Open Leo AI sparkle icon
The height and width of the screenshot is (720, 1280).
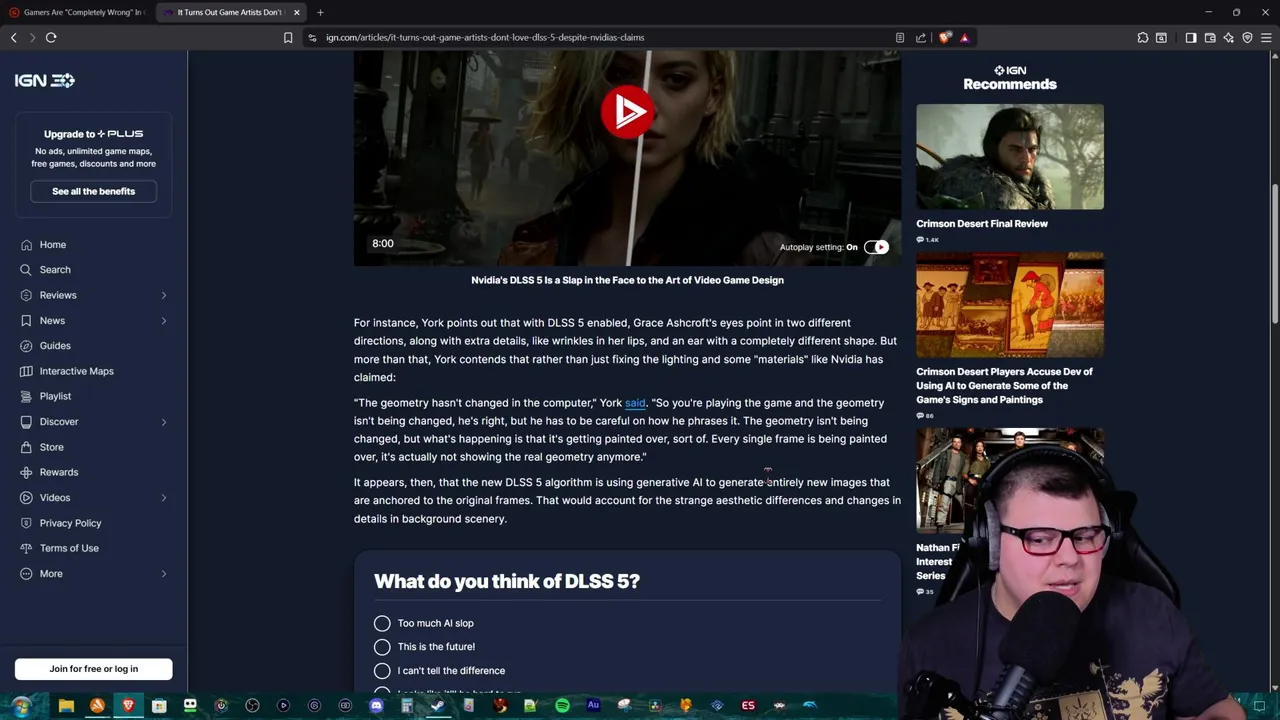click(1229, 37)
